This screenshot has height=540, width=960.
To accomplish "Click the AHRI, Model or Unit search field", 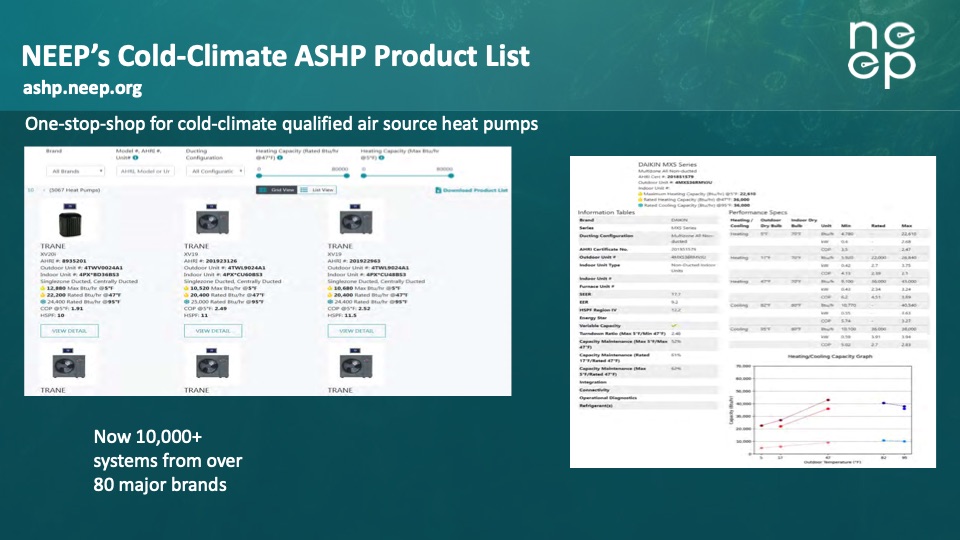I will (145, 171).
